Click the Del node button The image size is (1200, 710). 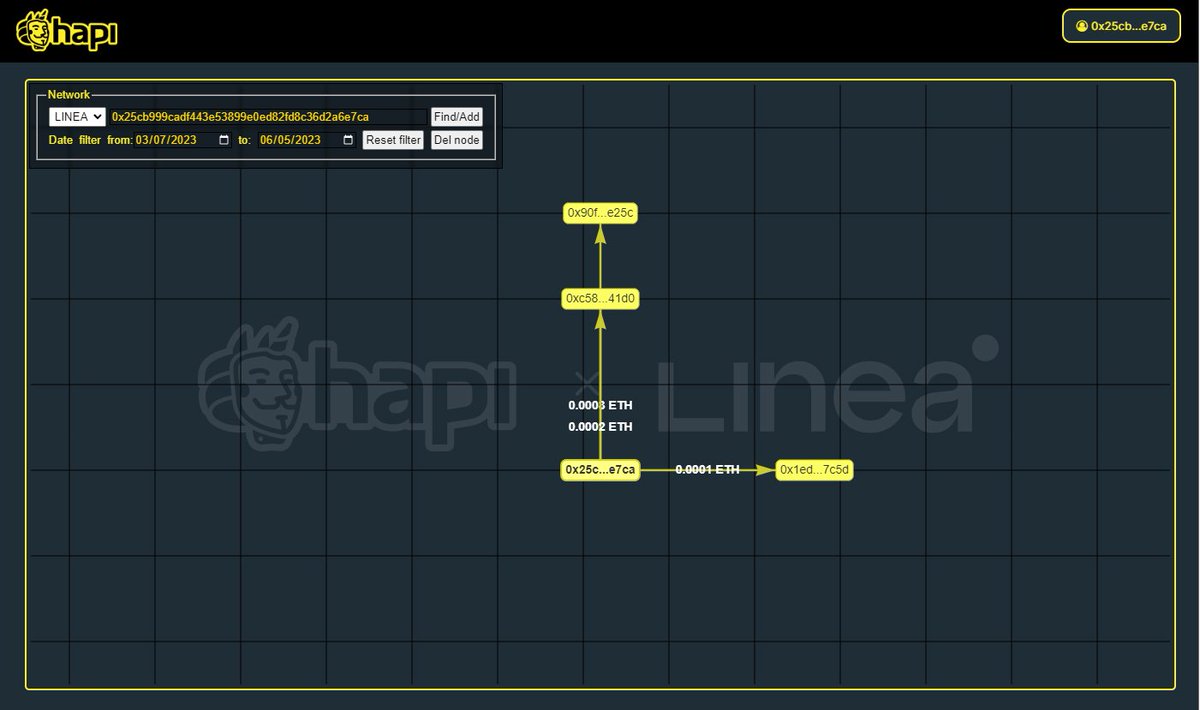(x=457, y=140)
